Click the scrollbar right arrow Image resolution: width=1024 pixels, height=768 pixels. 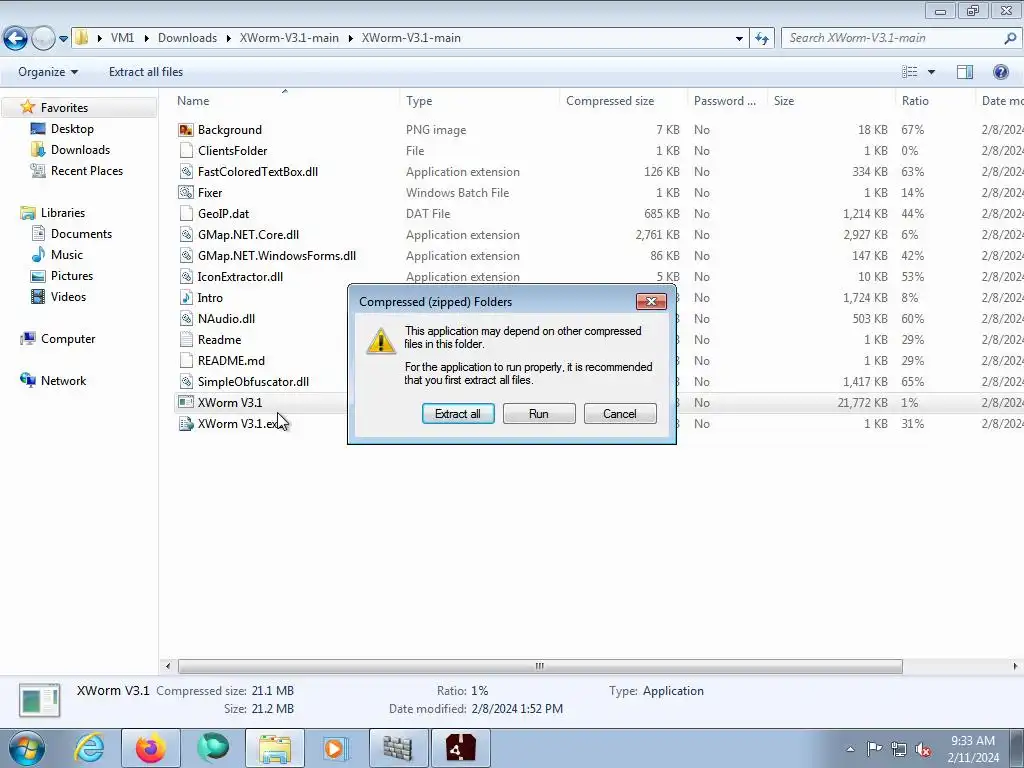click(x=1015, y=666)
